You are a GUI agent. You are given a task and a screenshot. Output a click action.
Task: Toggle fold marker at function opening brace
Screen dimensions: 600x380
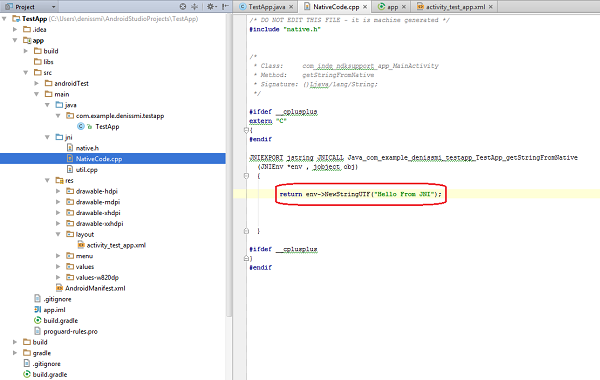pos(246,176)
